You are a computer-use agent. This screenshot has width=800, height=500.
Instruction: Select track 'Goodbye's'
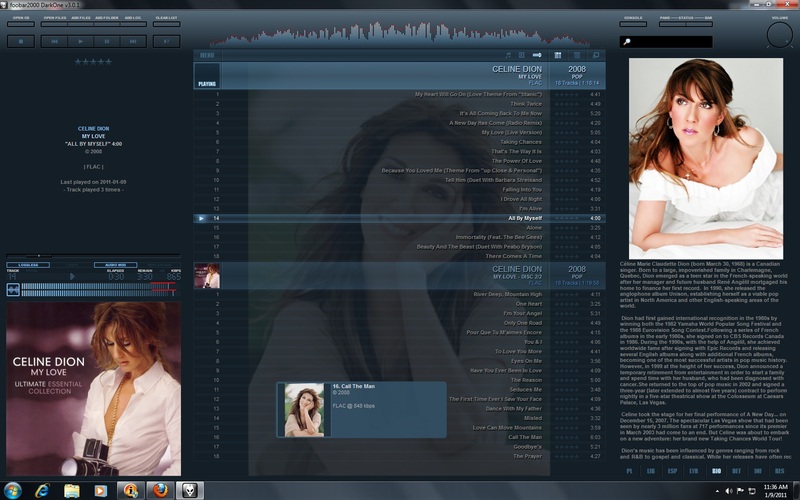click(399, 446)
